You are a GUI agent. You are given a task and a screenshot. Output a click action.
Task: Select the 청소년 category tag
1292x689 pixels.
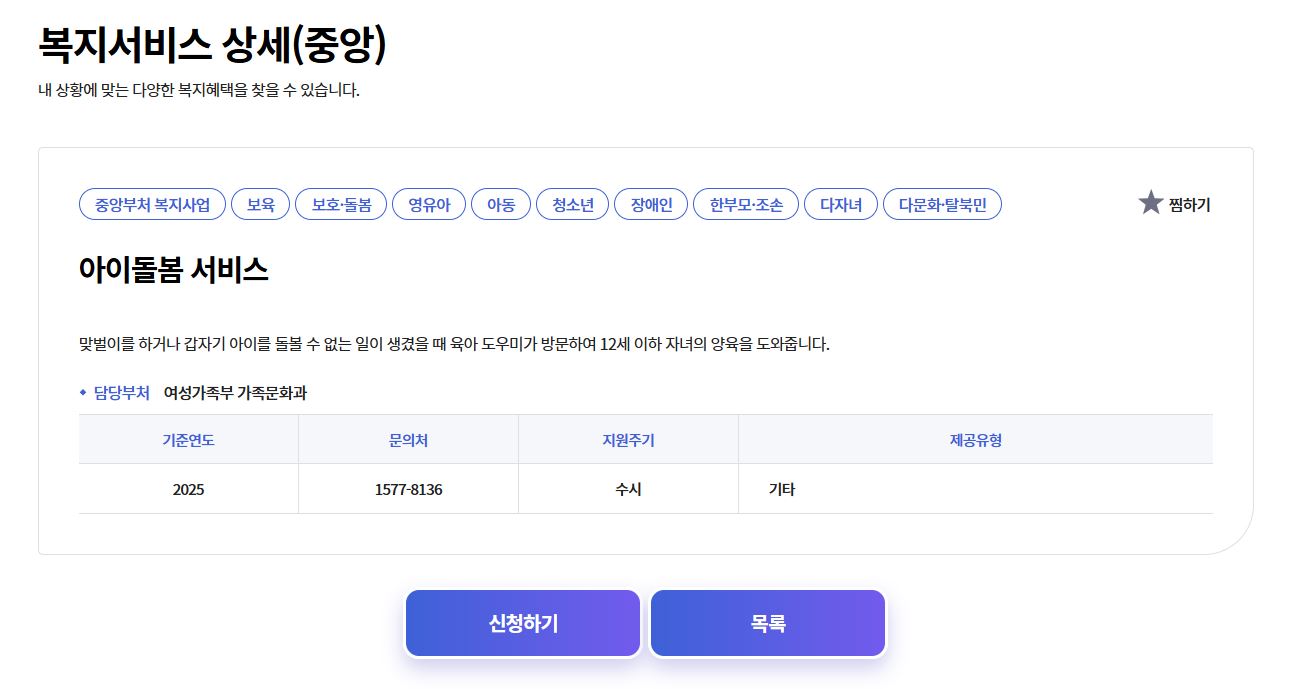tap(572, 203)
